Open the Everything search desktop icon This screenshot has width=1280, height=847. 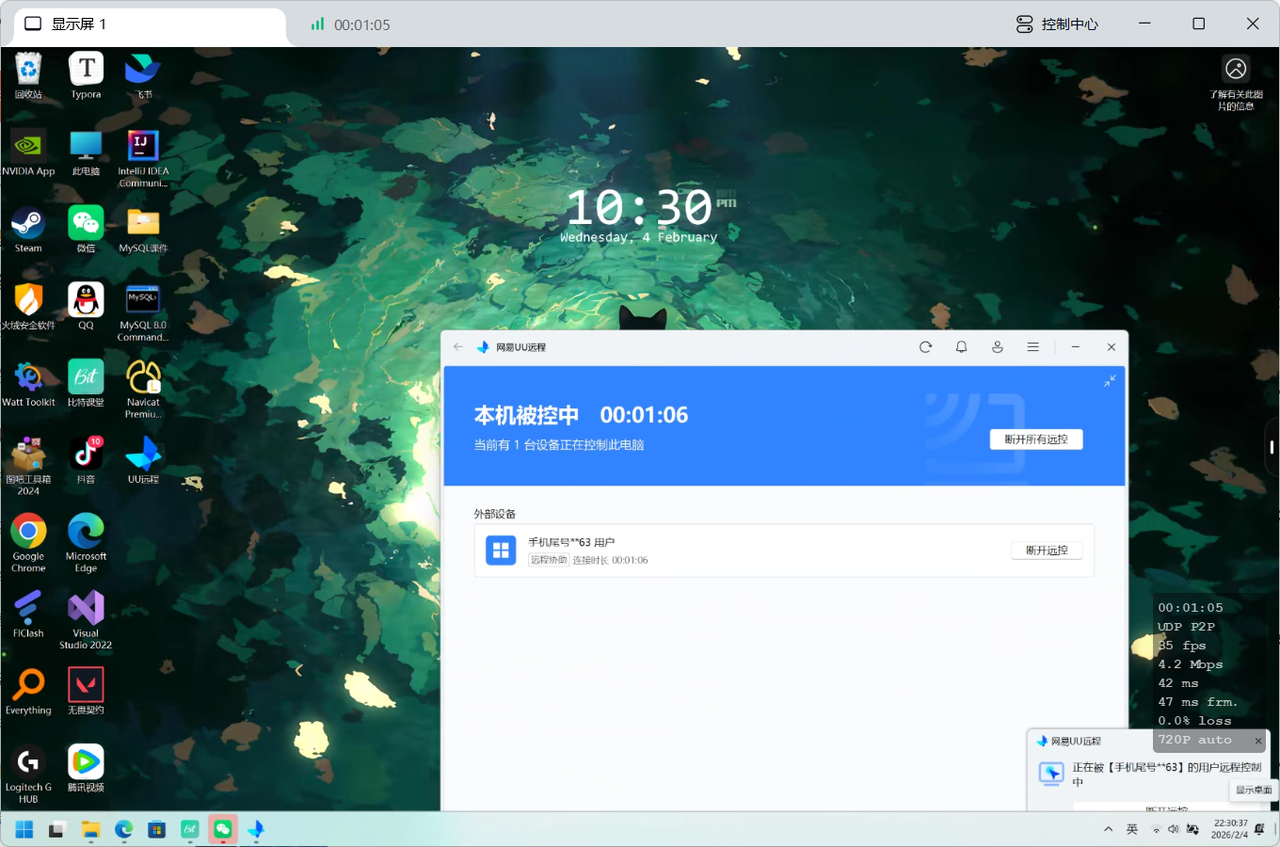pos(28,692)
